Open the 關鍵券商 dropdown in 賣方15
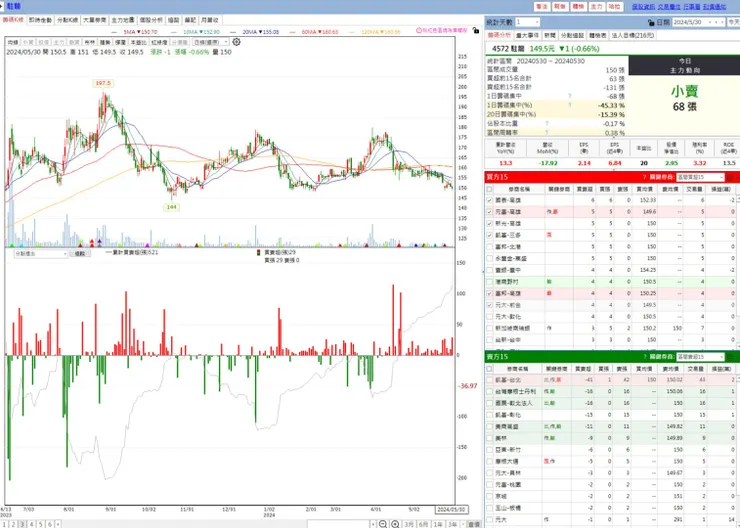The image size is (740, 528). [699, 357]
